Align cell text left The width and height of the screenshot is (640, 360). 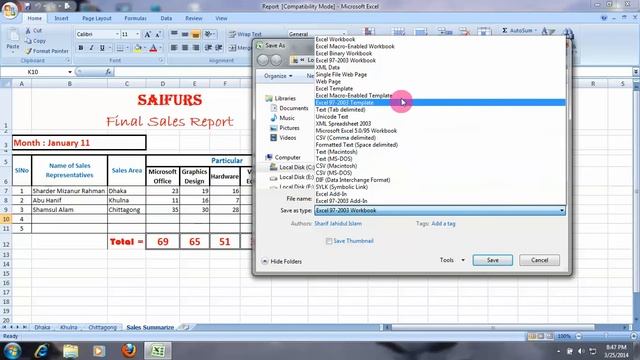pyautogui.click(x=174, y=48)
